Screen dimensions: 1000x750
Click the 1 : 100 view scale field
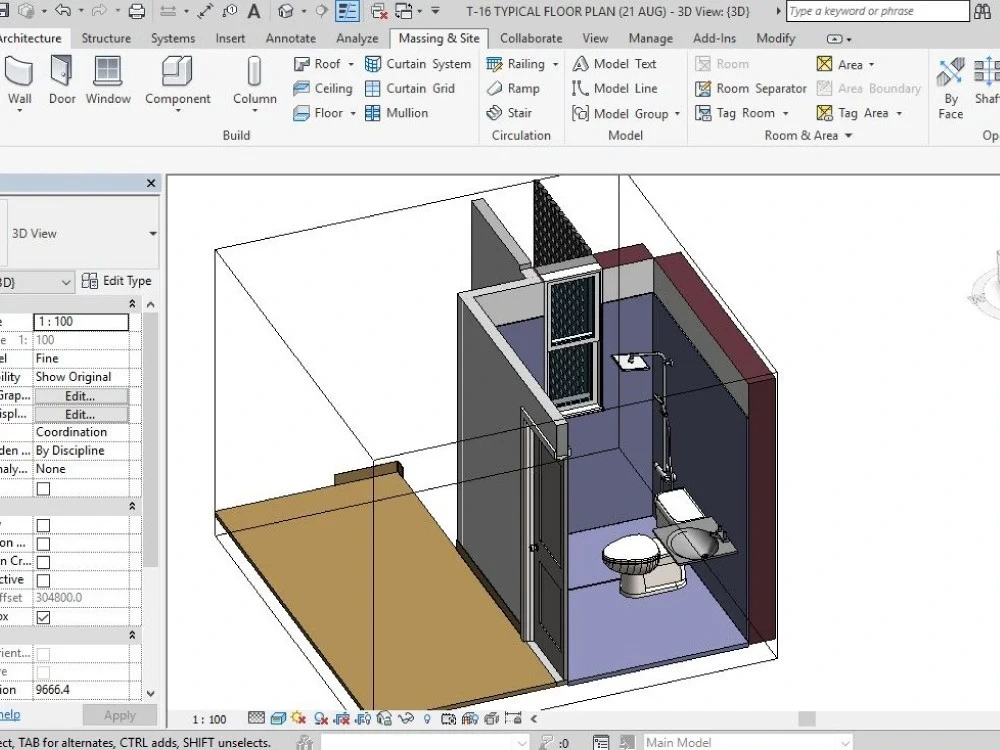tap(81, 321)
